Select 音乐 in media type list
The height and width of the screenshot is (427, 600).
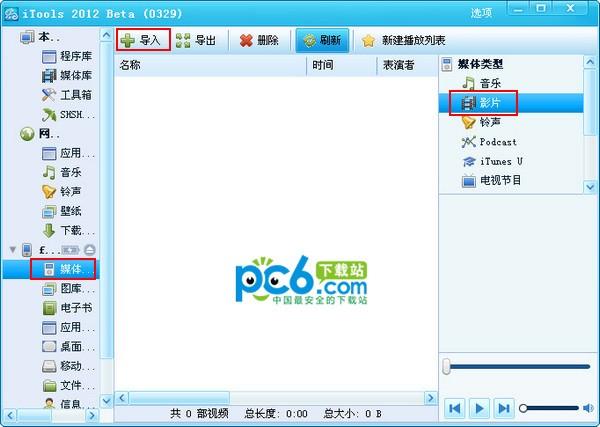pyautogui.click(x=481, y=83)
